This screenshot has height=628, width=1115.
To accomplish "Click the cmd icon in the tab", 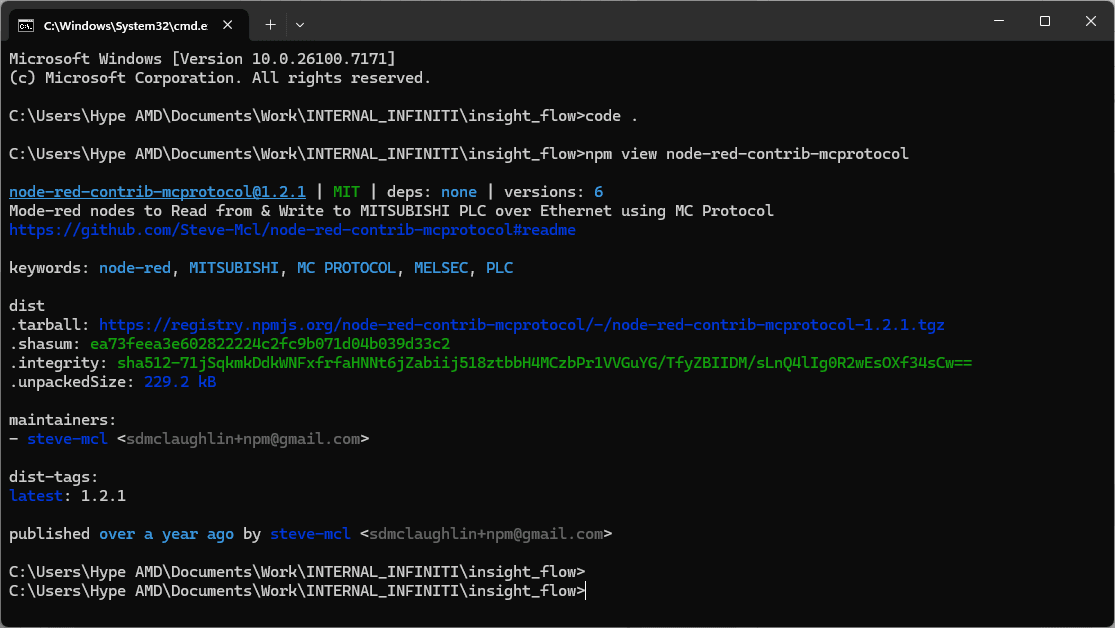I will (26, 26).
